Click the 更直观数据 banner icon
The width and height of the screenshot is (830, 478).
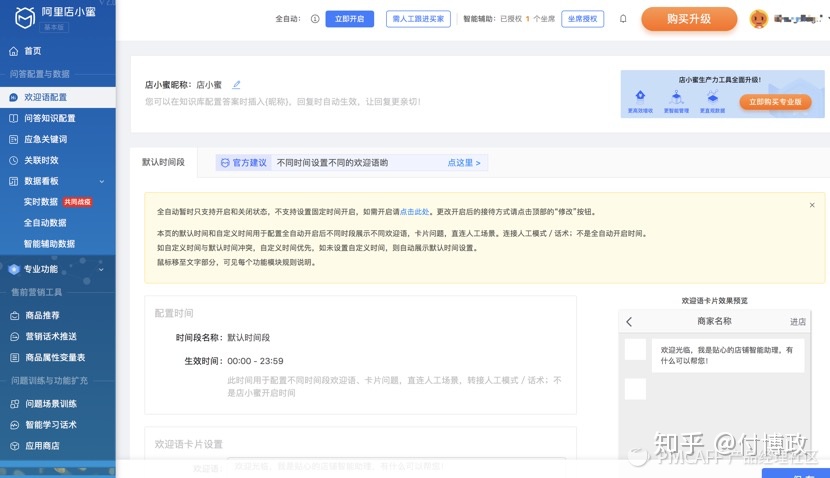tap(712, 96)
